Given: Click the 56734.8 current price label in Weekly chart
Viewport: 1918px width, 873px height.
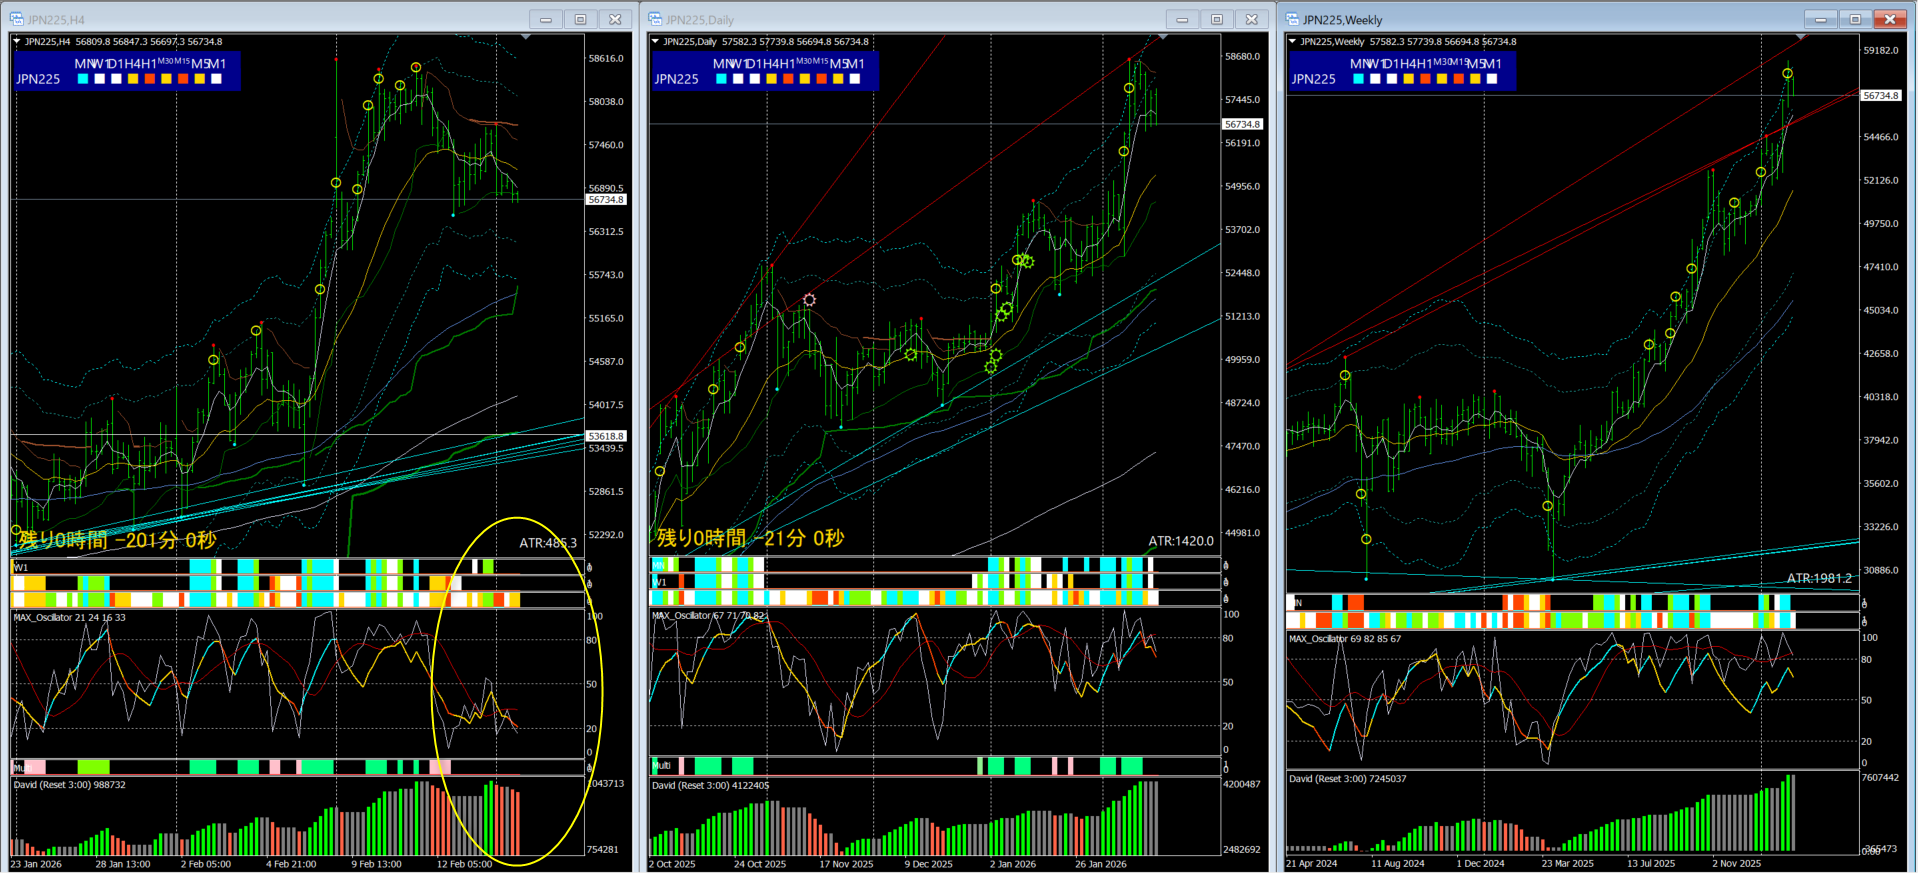Looking at the screenshot, I should click(1881, 96).
